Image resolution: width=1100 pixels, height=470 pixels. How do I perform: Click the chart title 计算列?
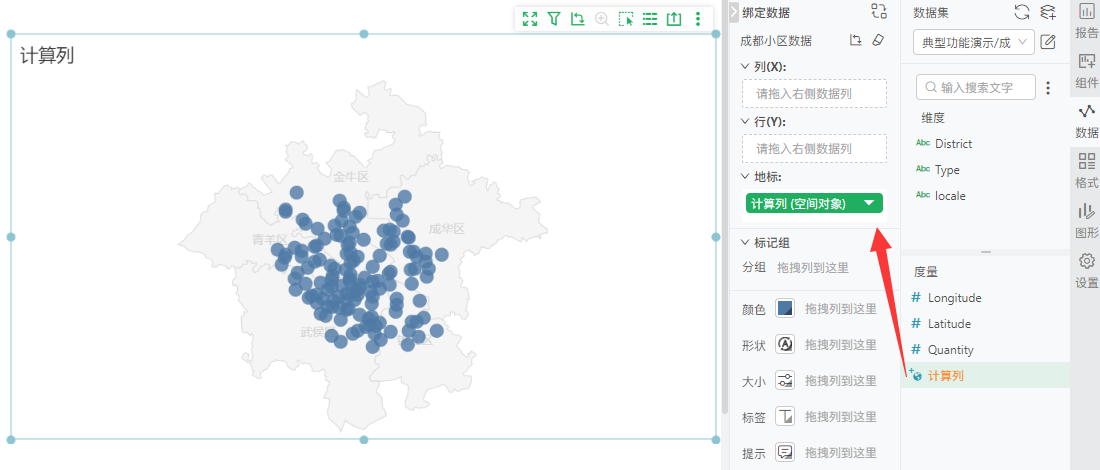click(x=47, y=56)
